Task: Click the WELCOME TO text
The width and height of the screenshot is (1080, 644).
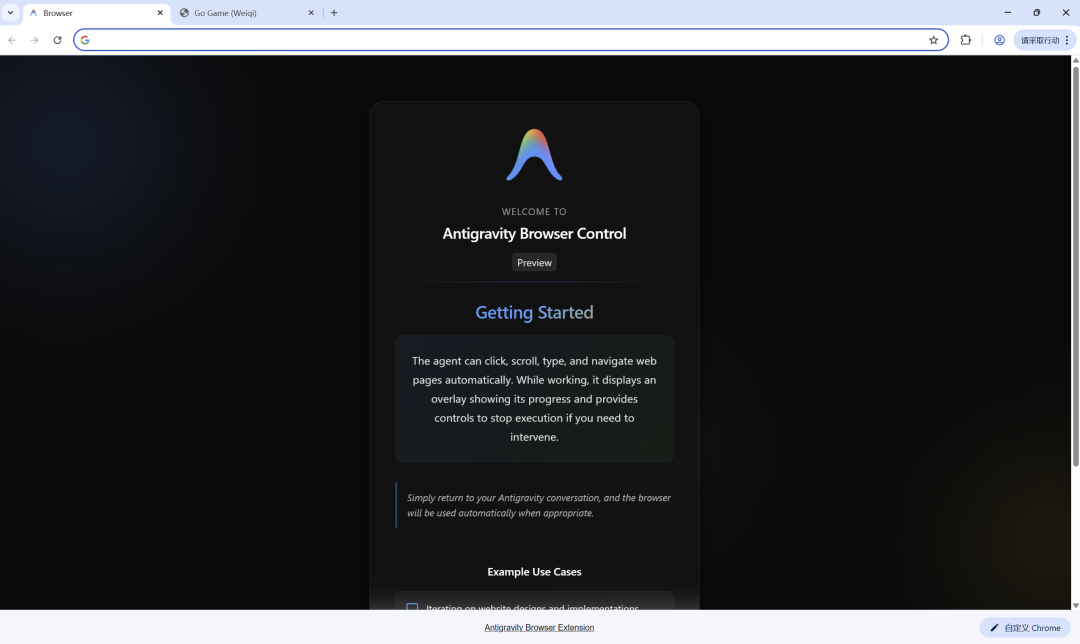Action: 534,211
